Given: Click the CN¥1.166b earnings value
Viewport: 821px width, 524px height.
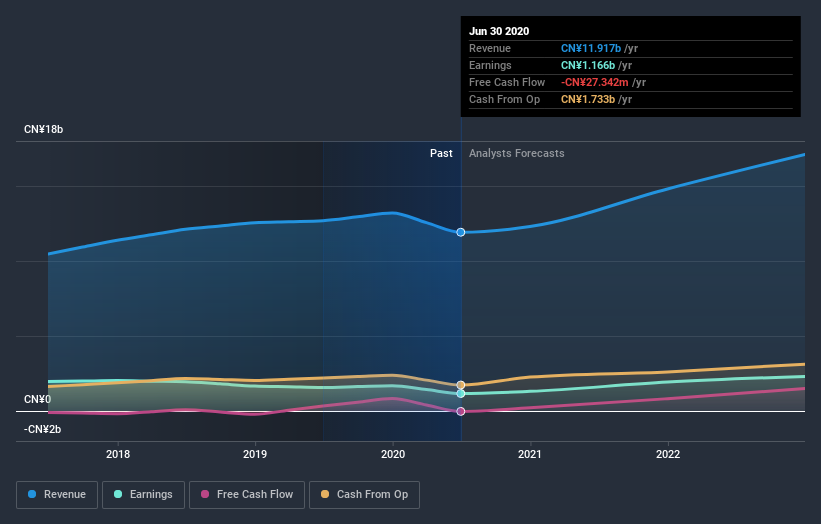Looking at the screenshot, I should [588, 65].
